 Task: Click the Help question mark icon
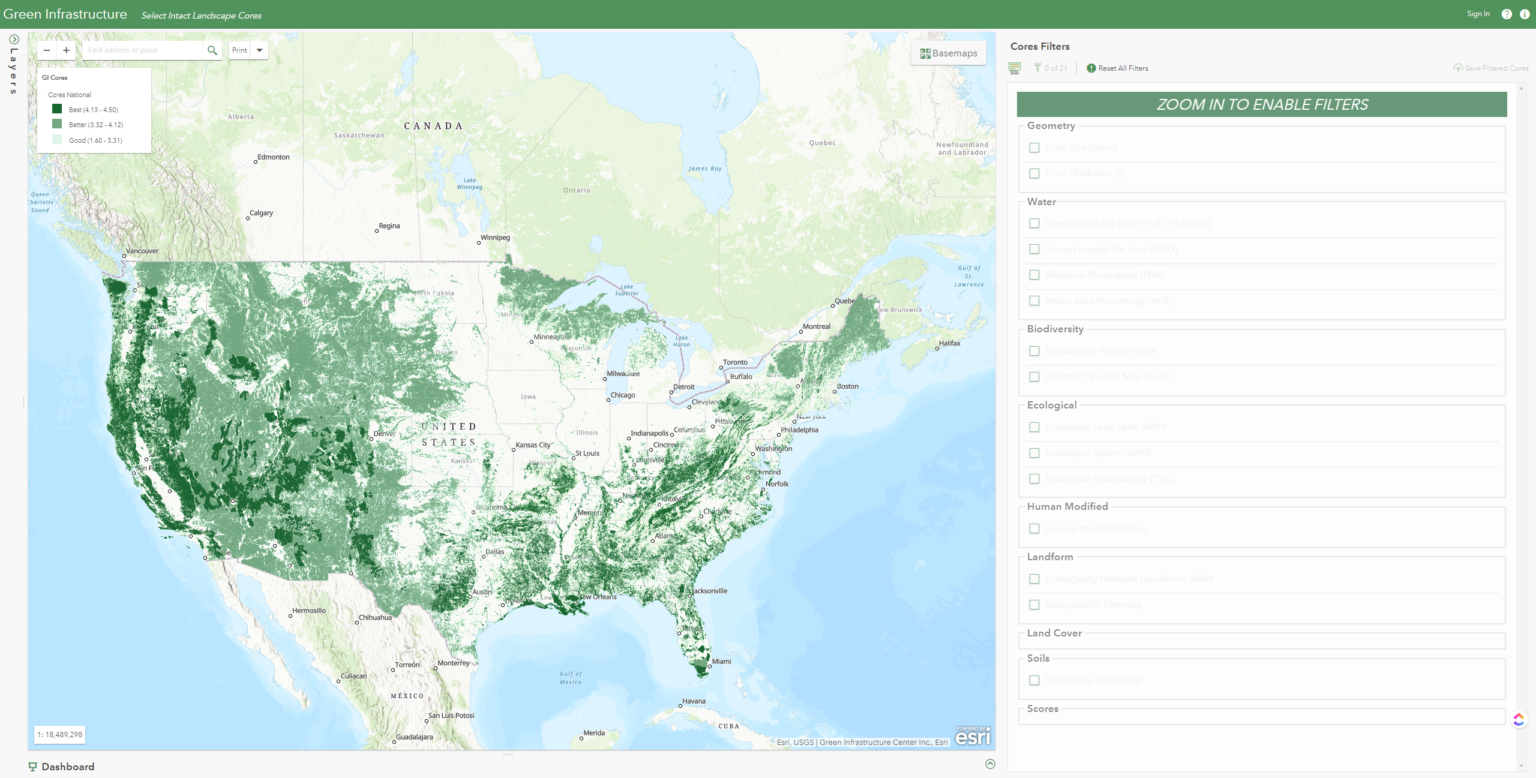1506,13
